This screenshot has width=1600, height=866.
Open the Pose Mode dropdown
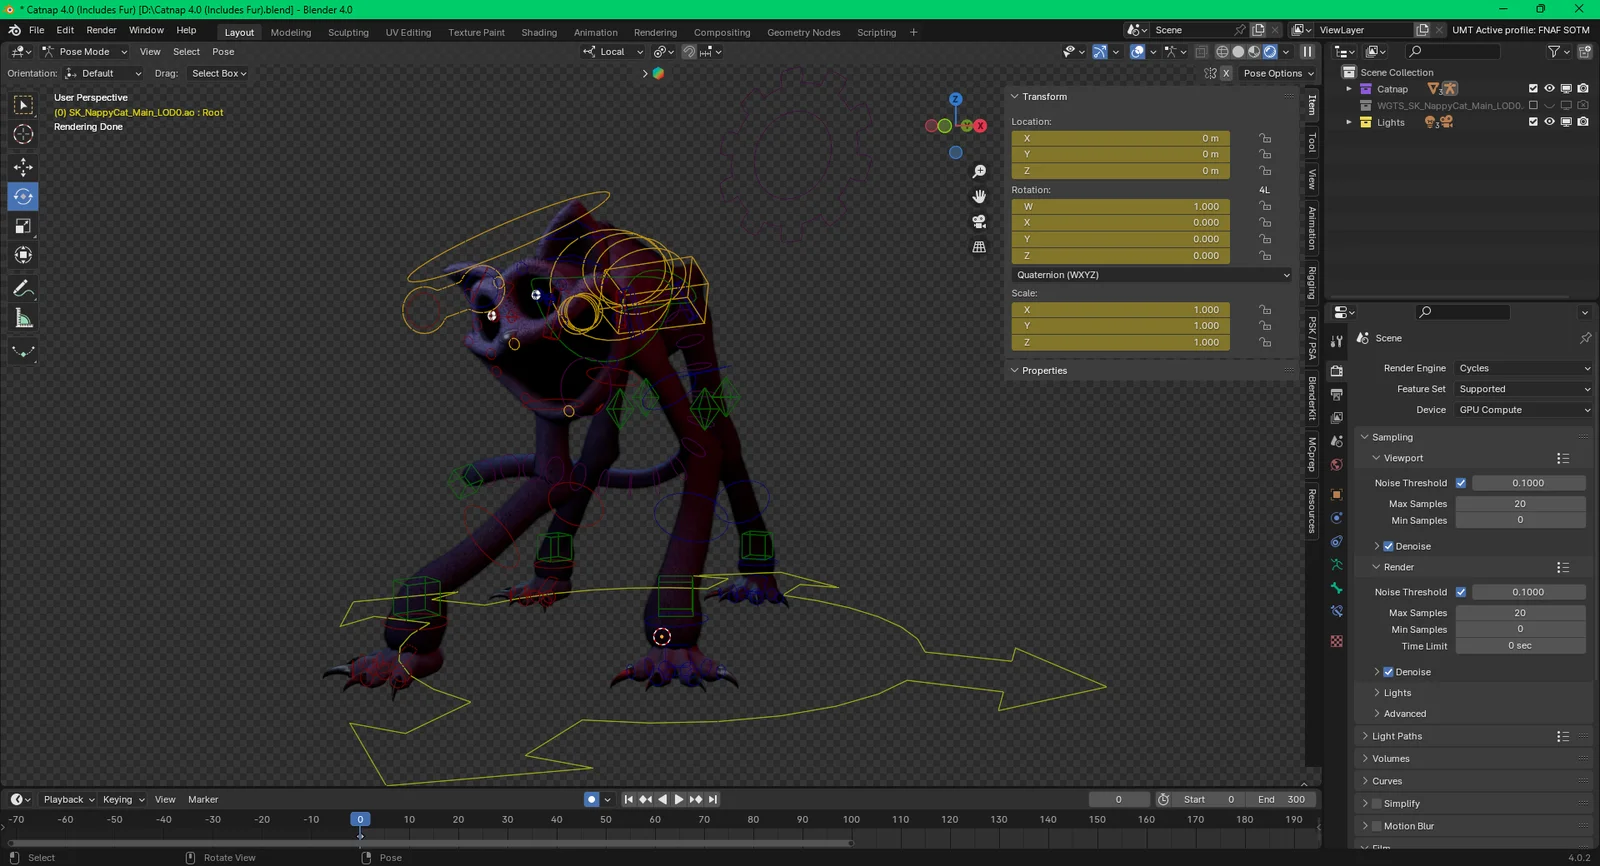(84, 52)
